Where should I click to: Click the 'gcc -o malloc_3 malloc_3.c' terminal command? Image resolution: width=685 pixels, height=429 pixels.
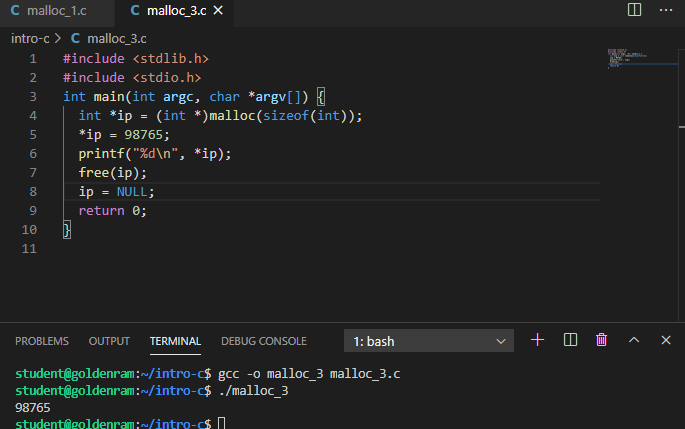[309, 374]
